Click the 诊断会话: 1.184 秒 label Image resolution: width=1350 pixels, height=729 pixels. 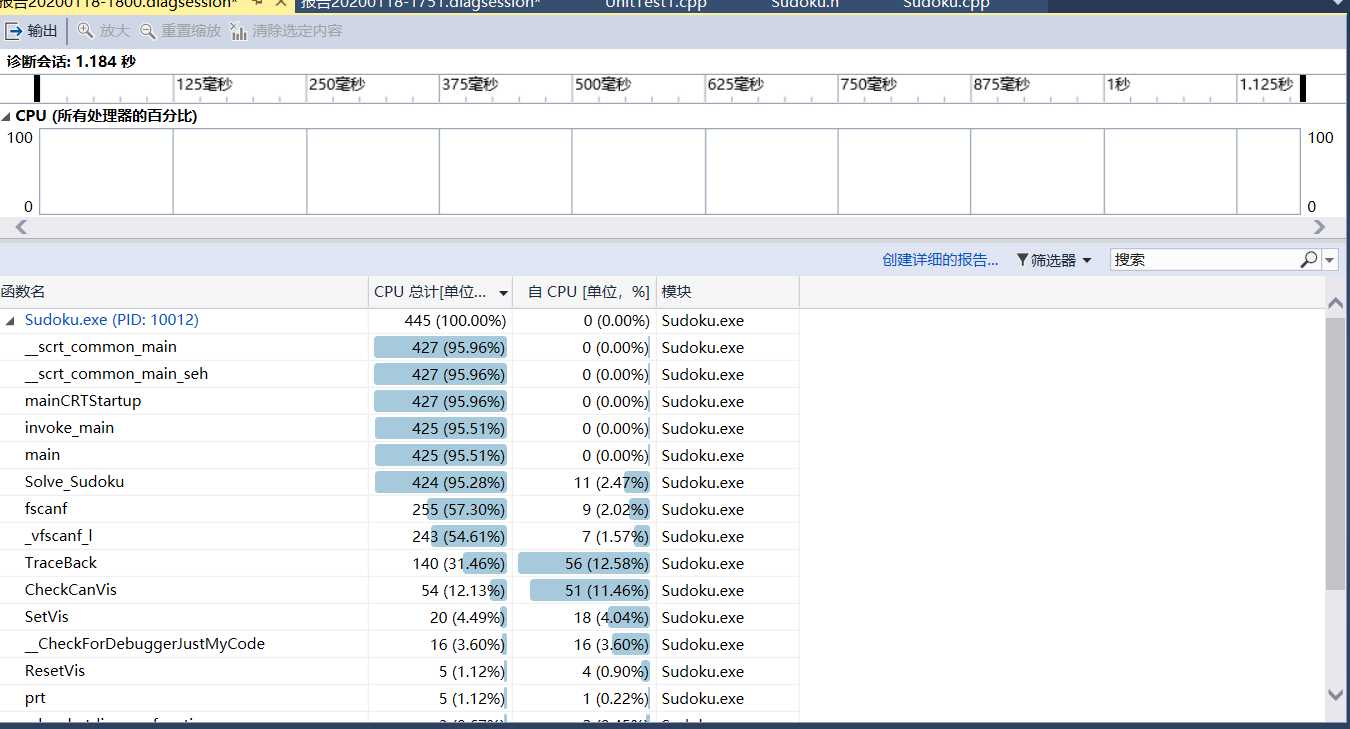[x=71, y=61]
